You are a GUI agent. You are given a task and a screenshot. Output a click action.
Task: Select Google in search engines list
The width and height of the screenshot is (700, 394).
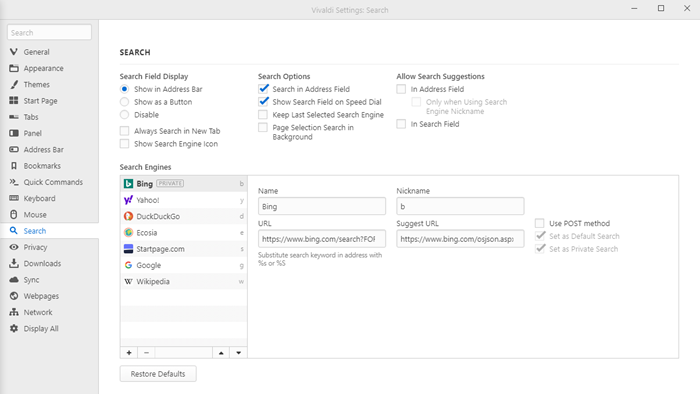(183, 265)
